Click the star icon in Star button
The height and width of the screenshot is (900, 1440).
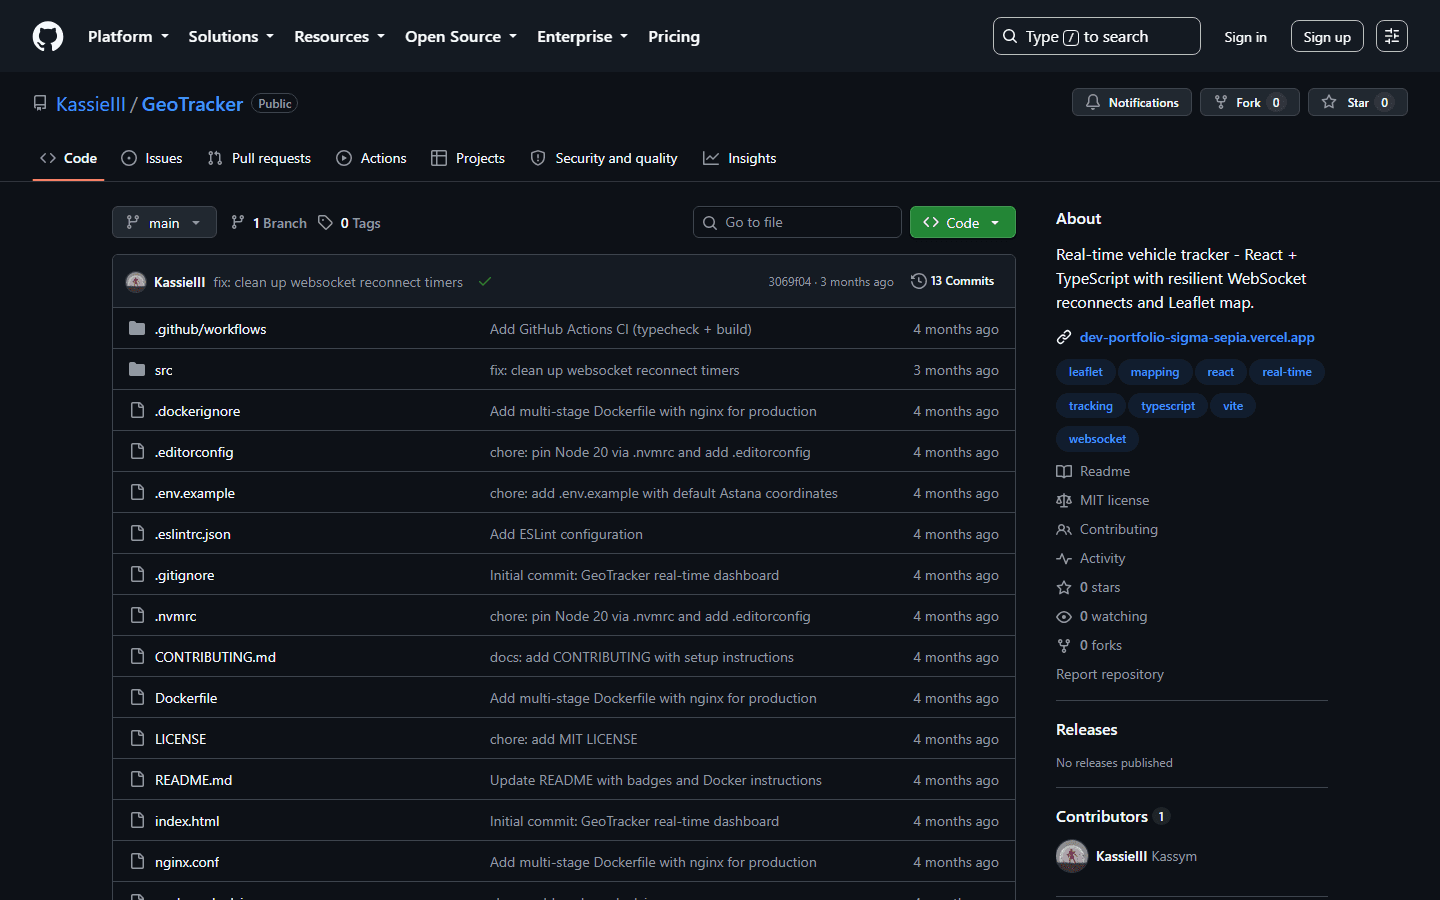pos(1329,102)
